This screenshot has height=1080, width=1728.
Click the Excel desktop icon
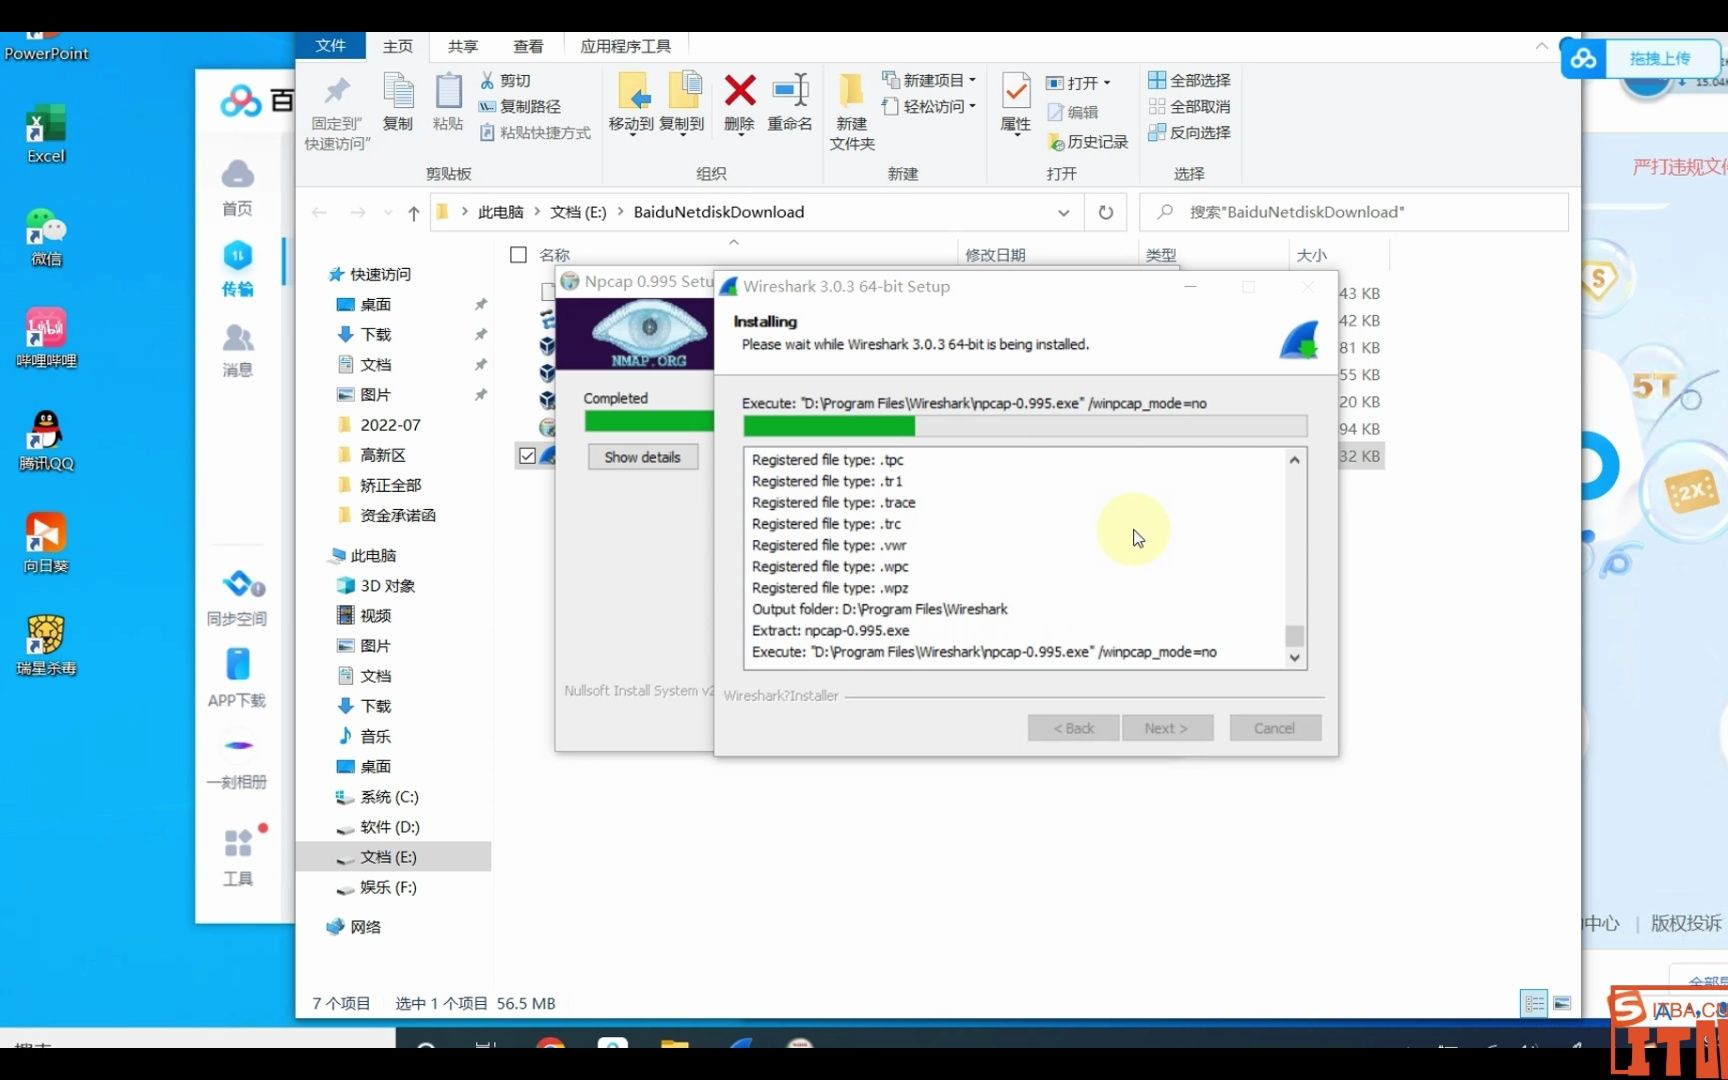coord(46,134)
